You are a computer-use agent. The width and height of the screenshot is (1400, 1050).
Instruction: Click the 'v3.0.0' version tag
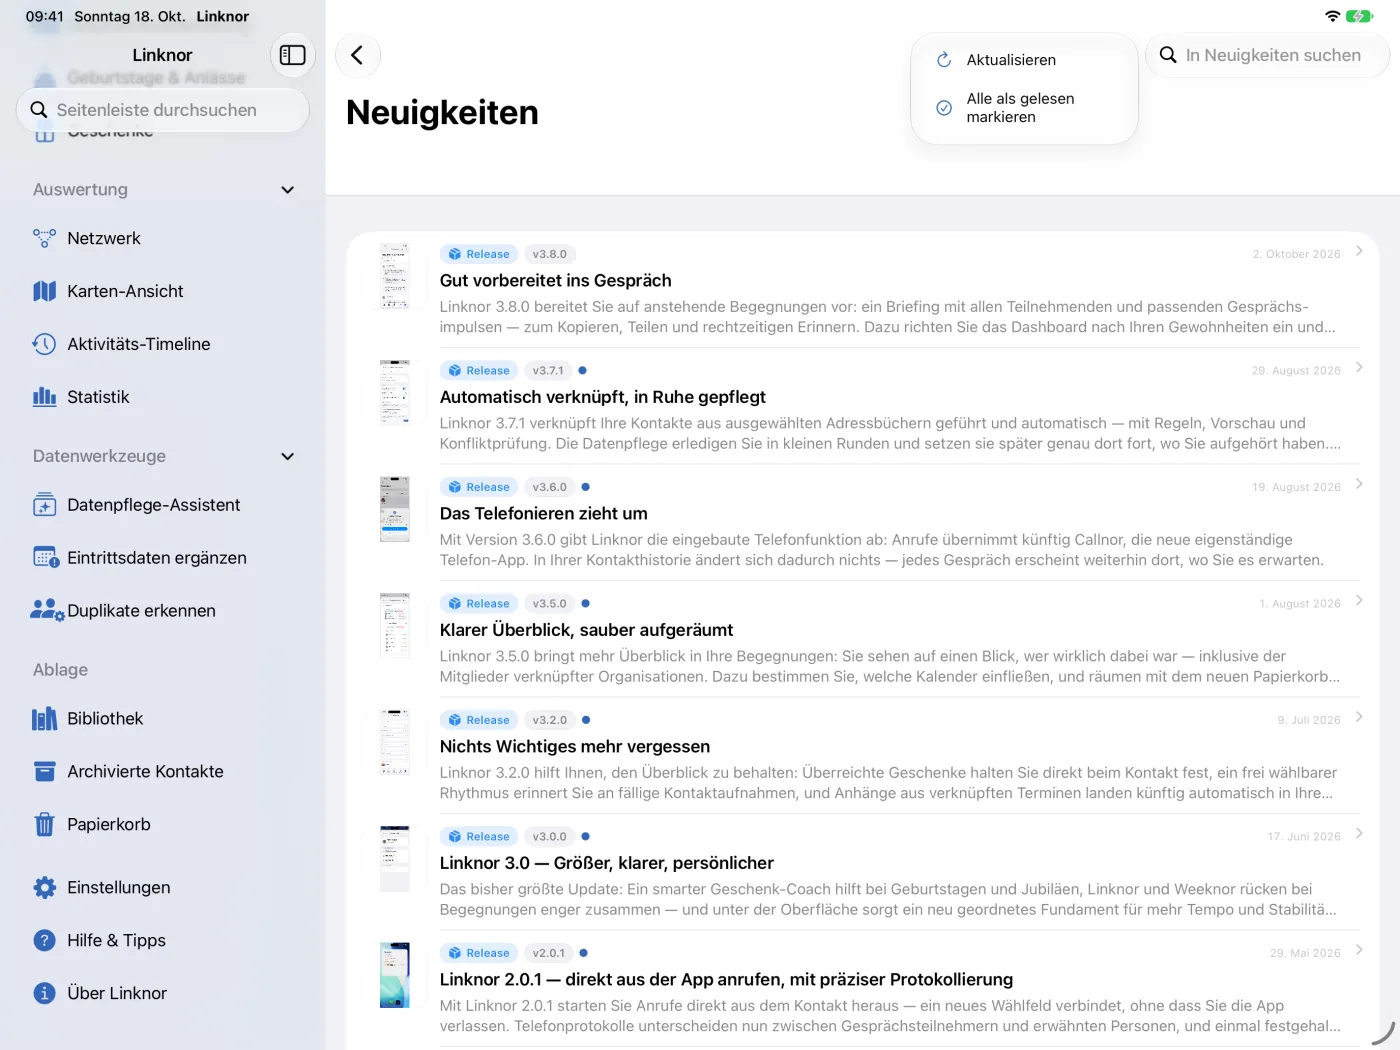pyautogui.click(x=549, y=837)
